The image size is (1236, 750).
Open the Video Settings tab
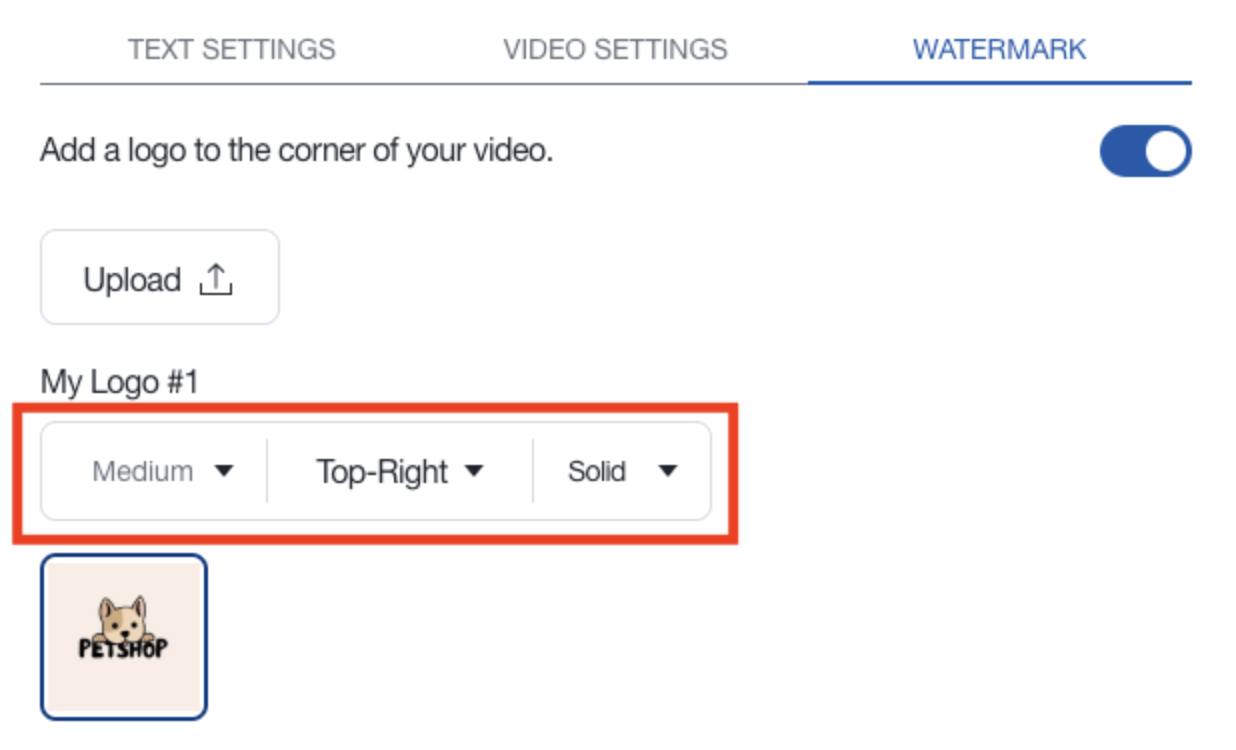pos(615,49)
